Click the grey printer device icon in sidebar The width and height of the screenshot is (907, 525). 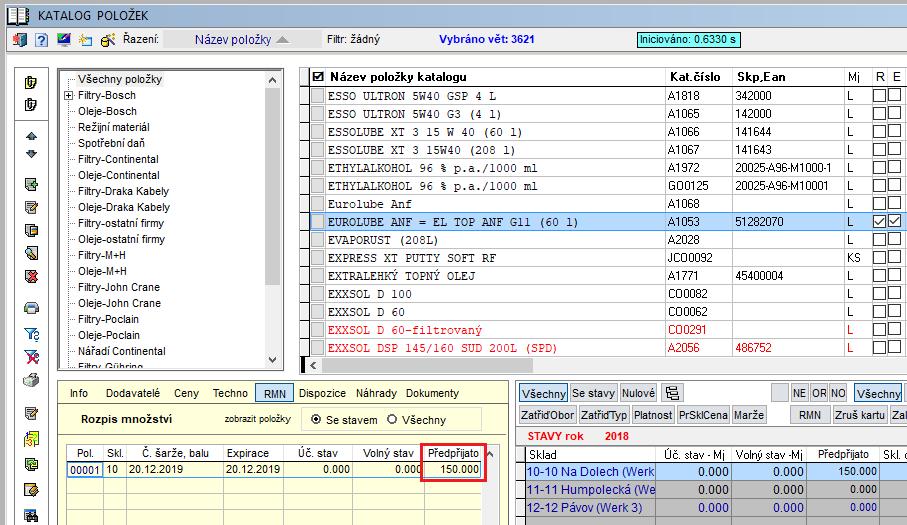point(31,380)
